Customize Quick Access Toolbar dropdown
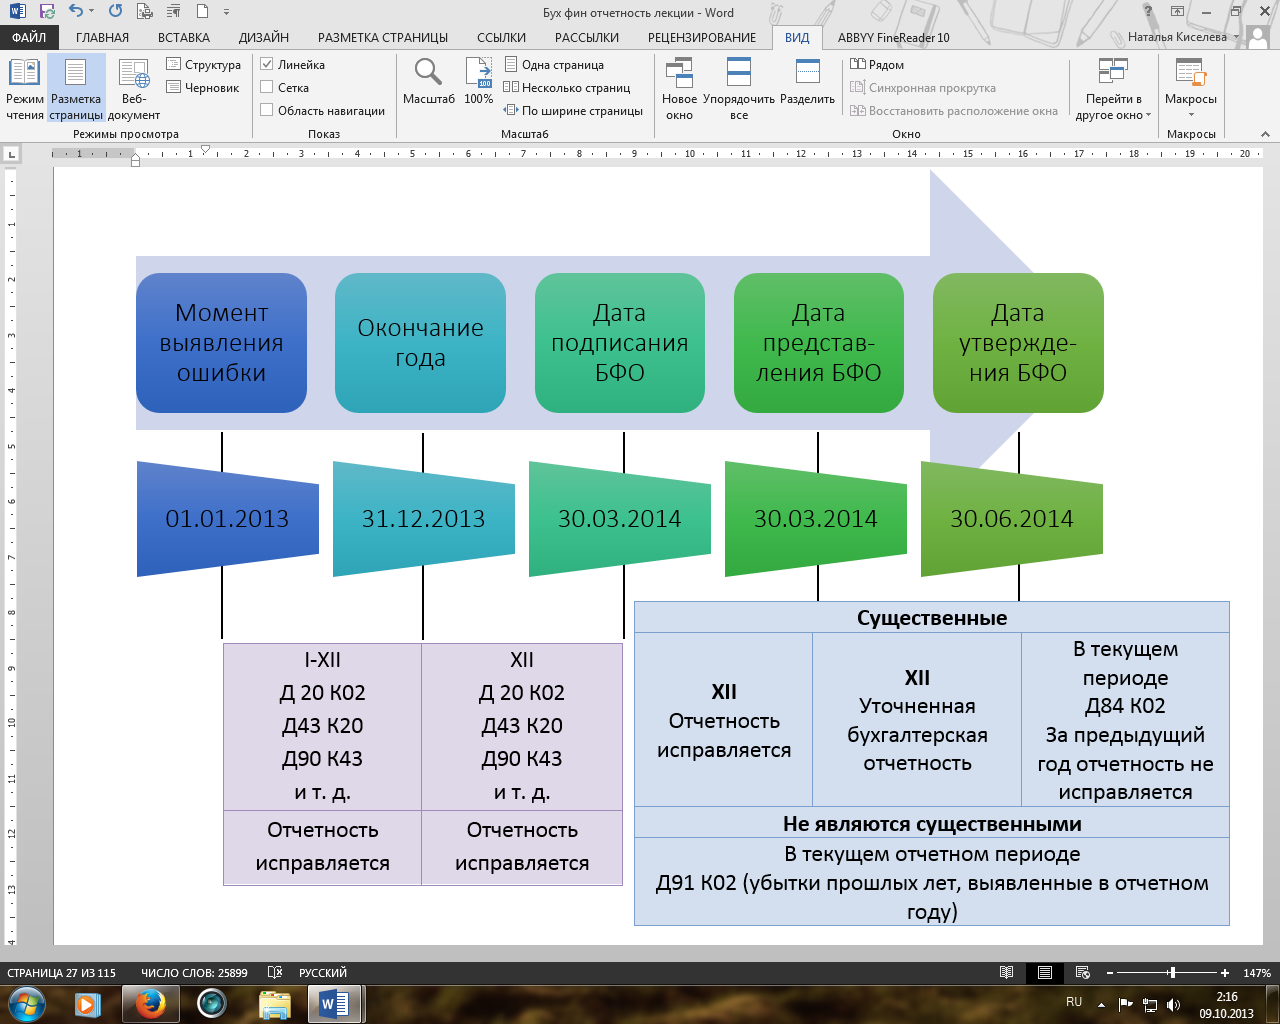Viewport: 1280px width, 1024px height. tap(227, 12)
